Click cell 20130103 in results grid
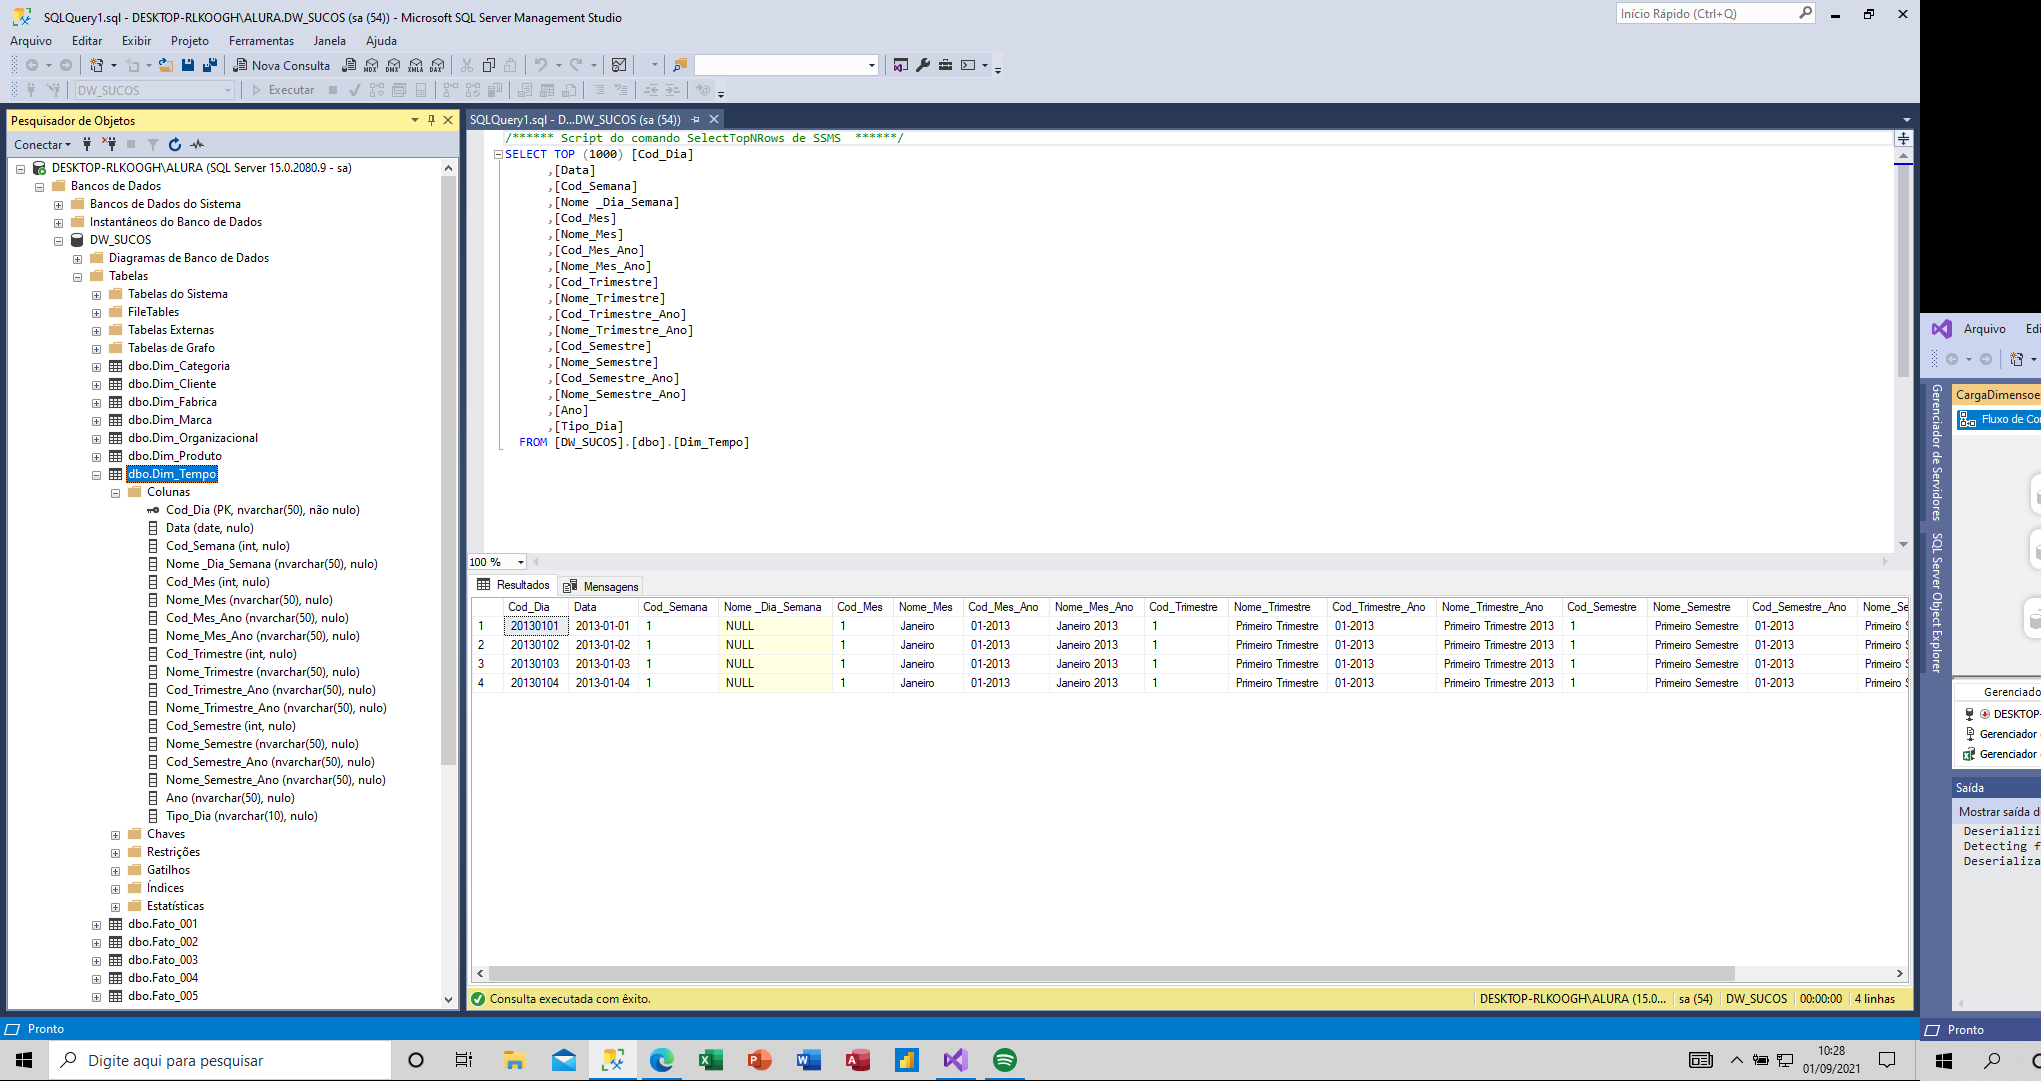The width and height of the screenshot is (2041, 1081). (x=535, y=664)
